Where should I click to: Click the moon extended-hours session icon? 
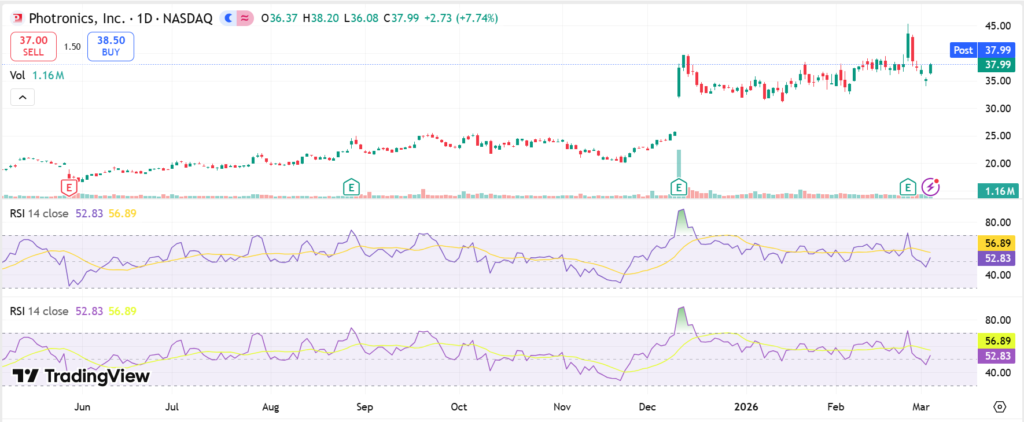230,18
